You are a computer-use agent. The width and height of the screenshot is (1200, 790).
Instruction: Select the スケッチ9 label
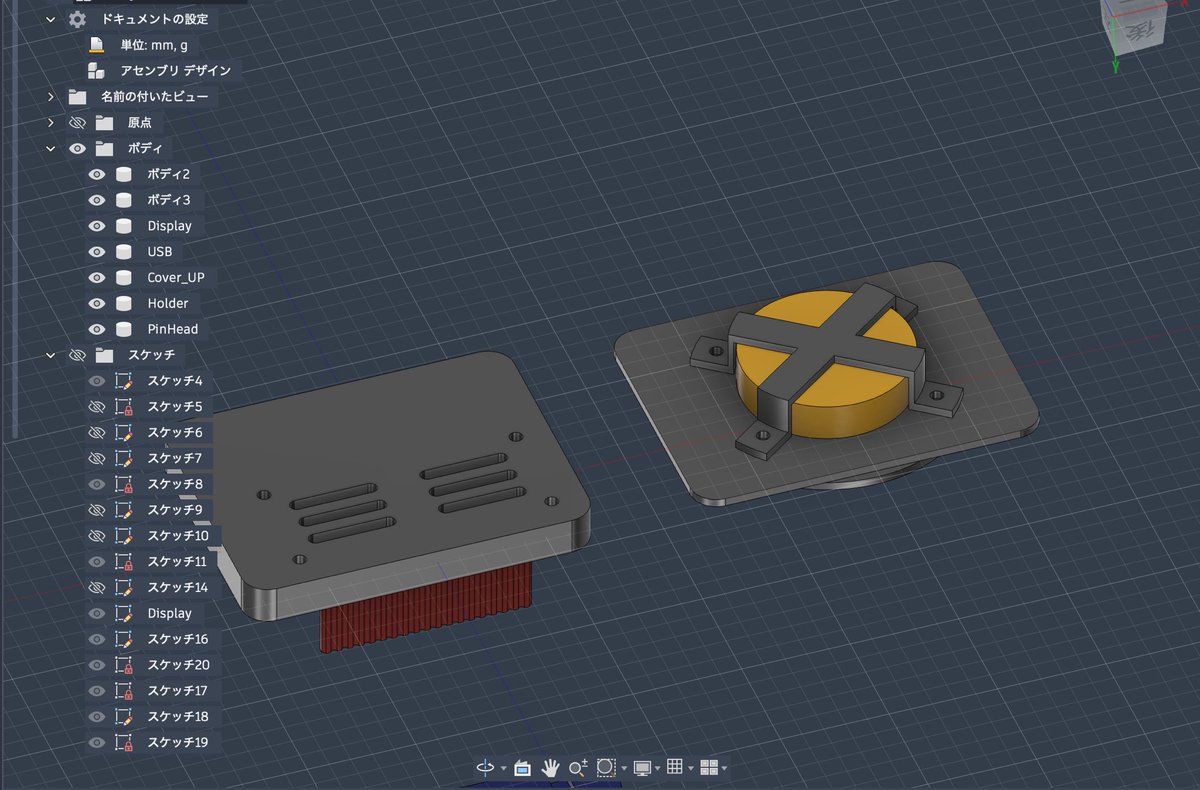coord(175,510)
